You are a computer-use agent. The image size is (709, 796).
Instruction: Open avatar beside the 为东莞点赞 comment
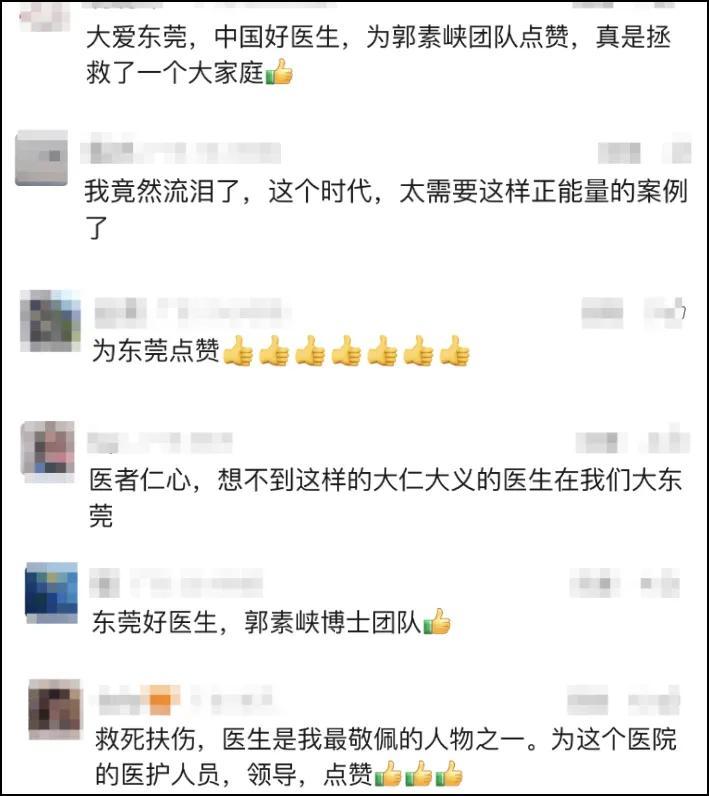pyautogui.click(x=50, y=321)
